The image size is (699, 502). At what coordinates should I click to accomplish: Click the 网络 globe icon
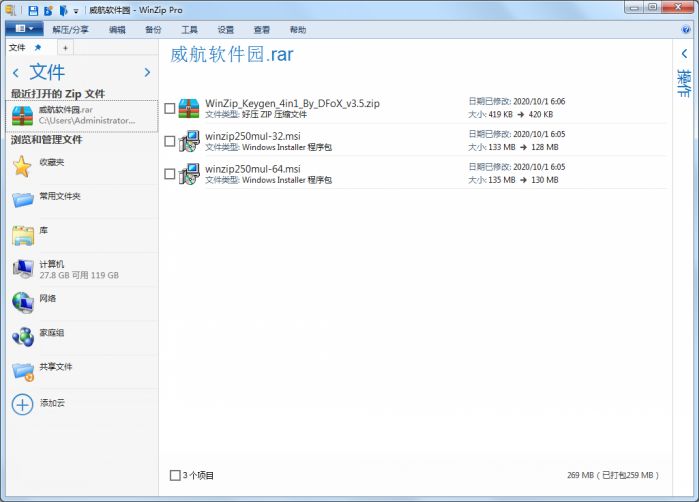coord(23,303)
